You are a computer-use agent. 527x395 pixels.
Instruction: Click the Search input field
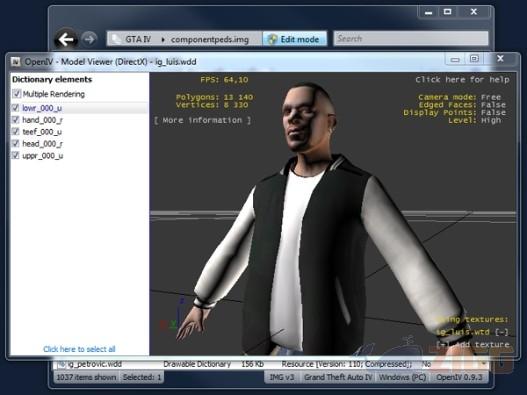pyautogui.click(x=411, y=38)
